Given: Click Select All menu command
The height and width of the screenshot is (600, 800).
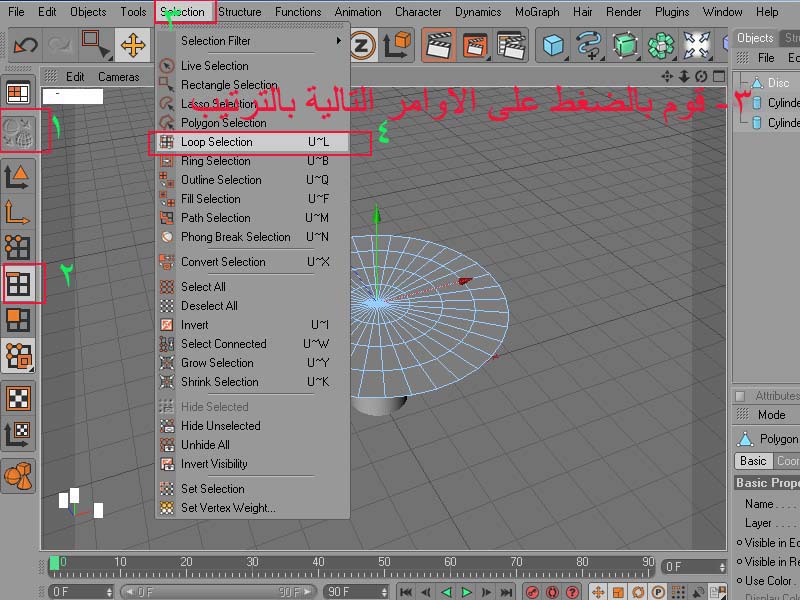Looking at the screenshot, I should pos(254,287).
